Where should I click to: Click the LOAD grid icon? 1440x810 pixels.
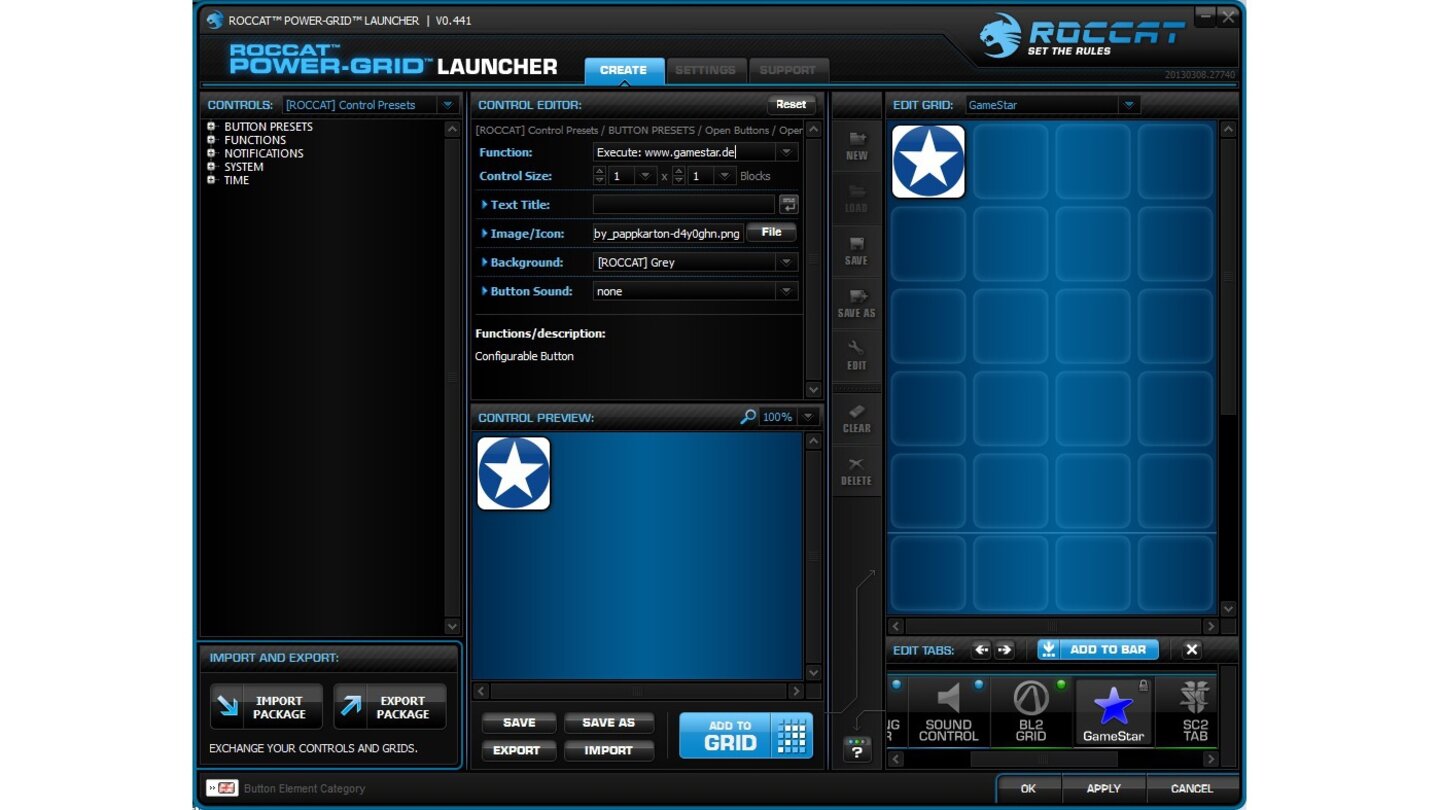pos(857,198)
